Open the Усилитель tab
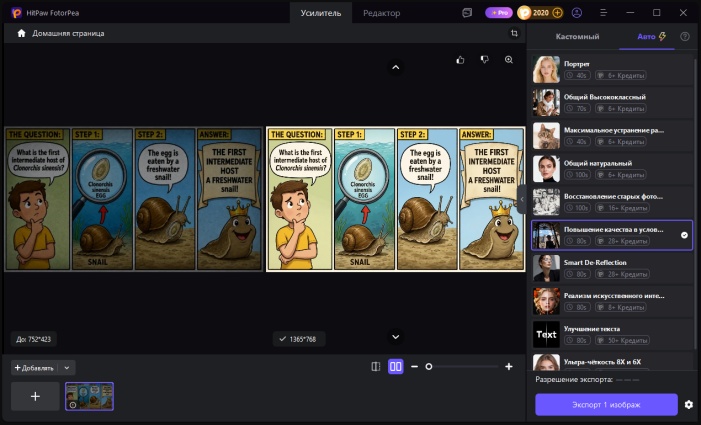 click(x=321, y=13)
